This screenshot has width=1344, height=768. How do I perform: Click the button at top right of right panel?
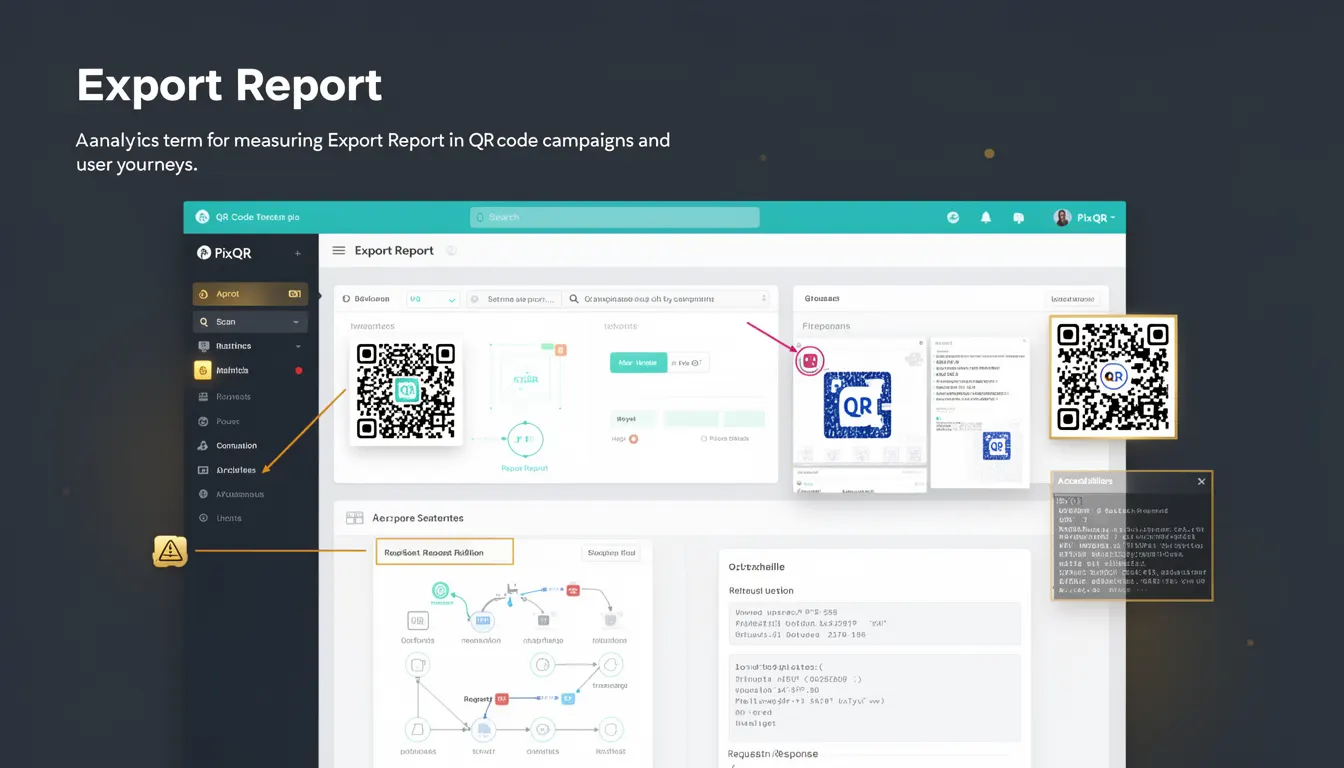click(x=1072, y=299)
